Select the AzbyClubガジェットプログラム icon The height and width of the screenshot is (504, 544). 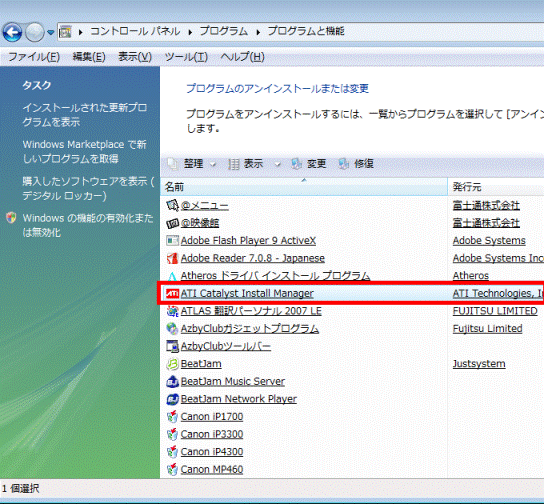pos(172,329)
